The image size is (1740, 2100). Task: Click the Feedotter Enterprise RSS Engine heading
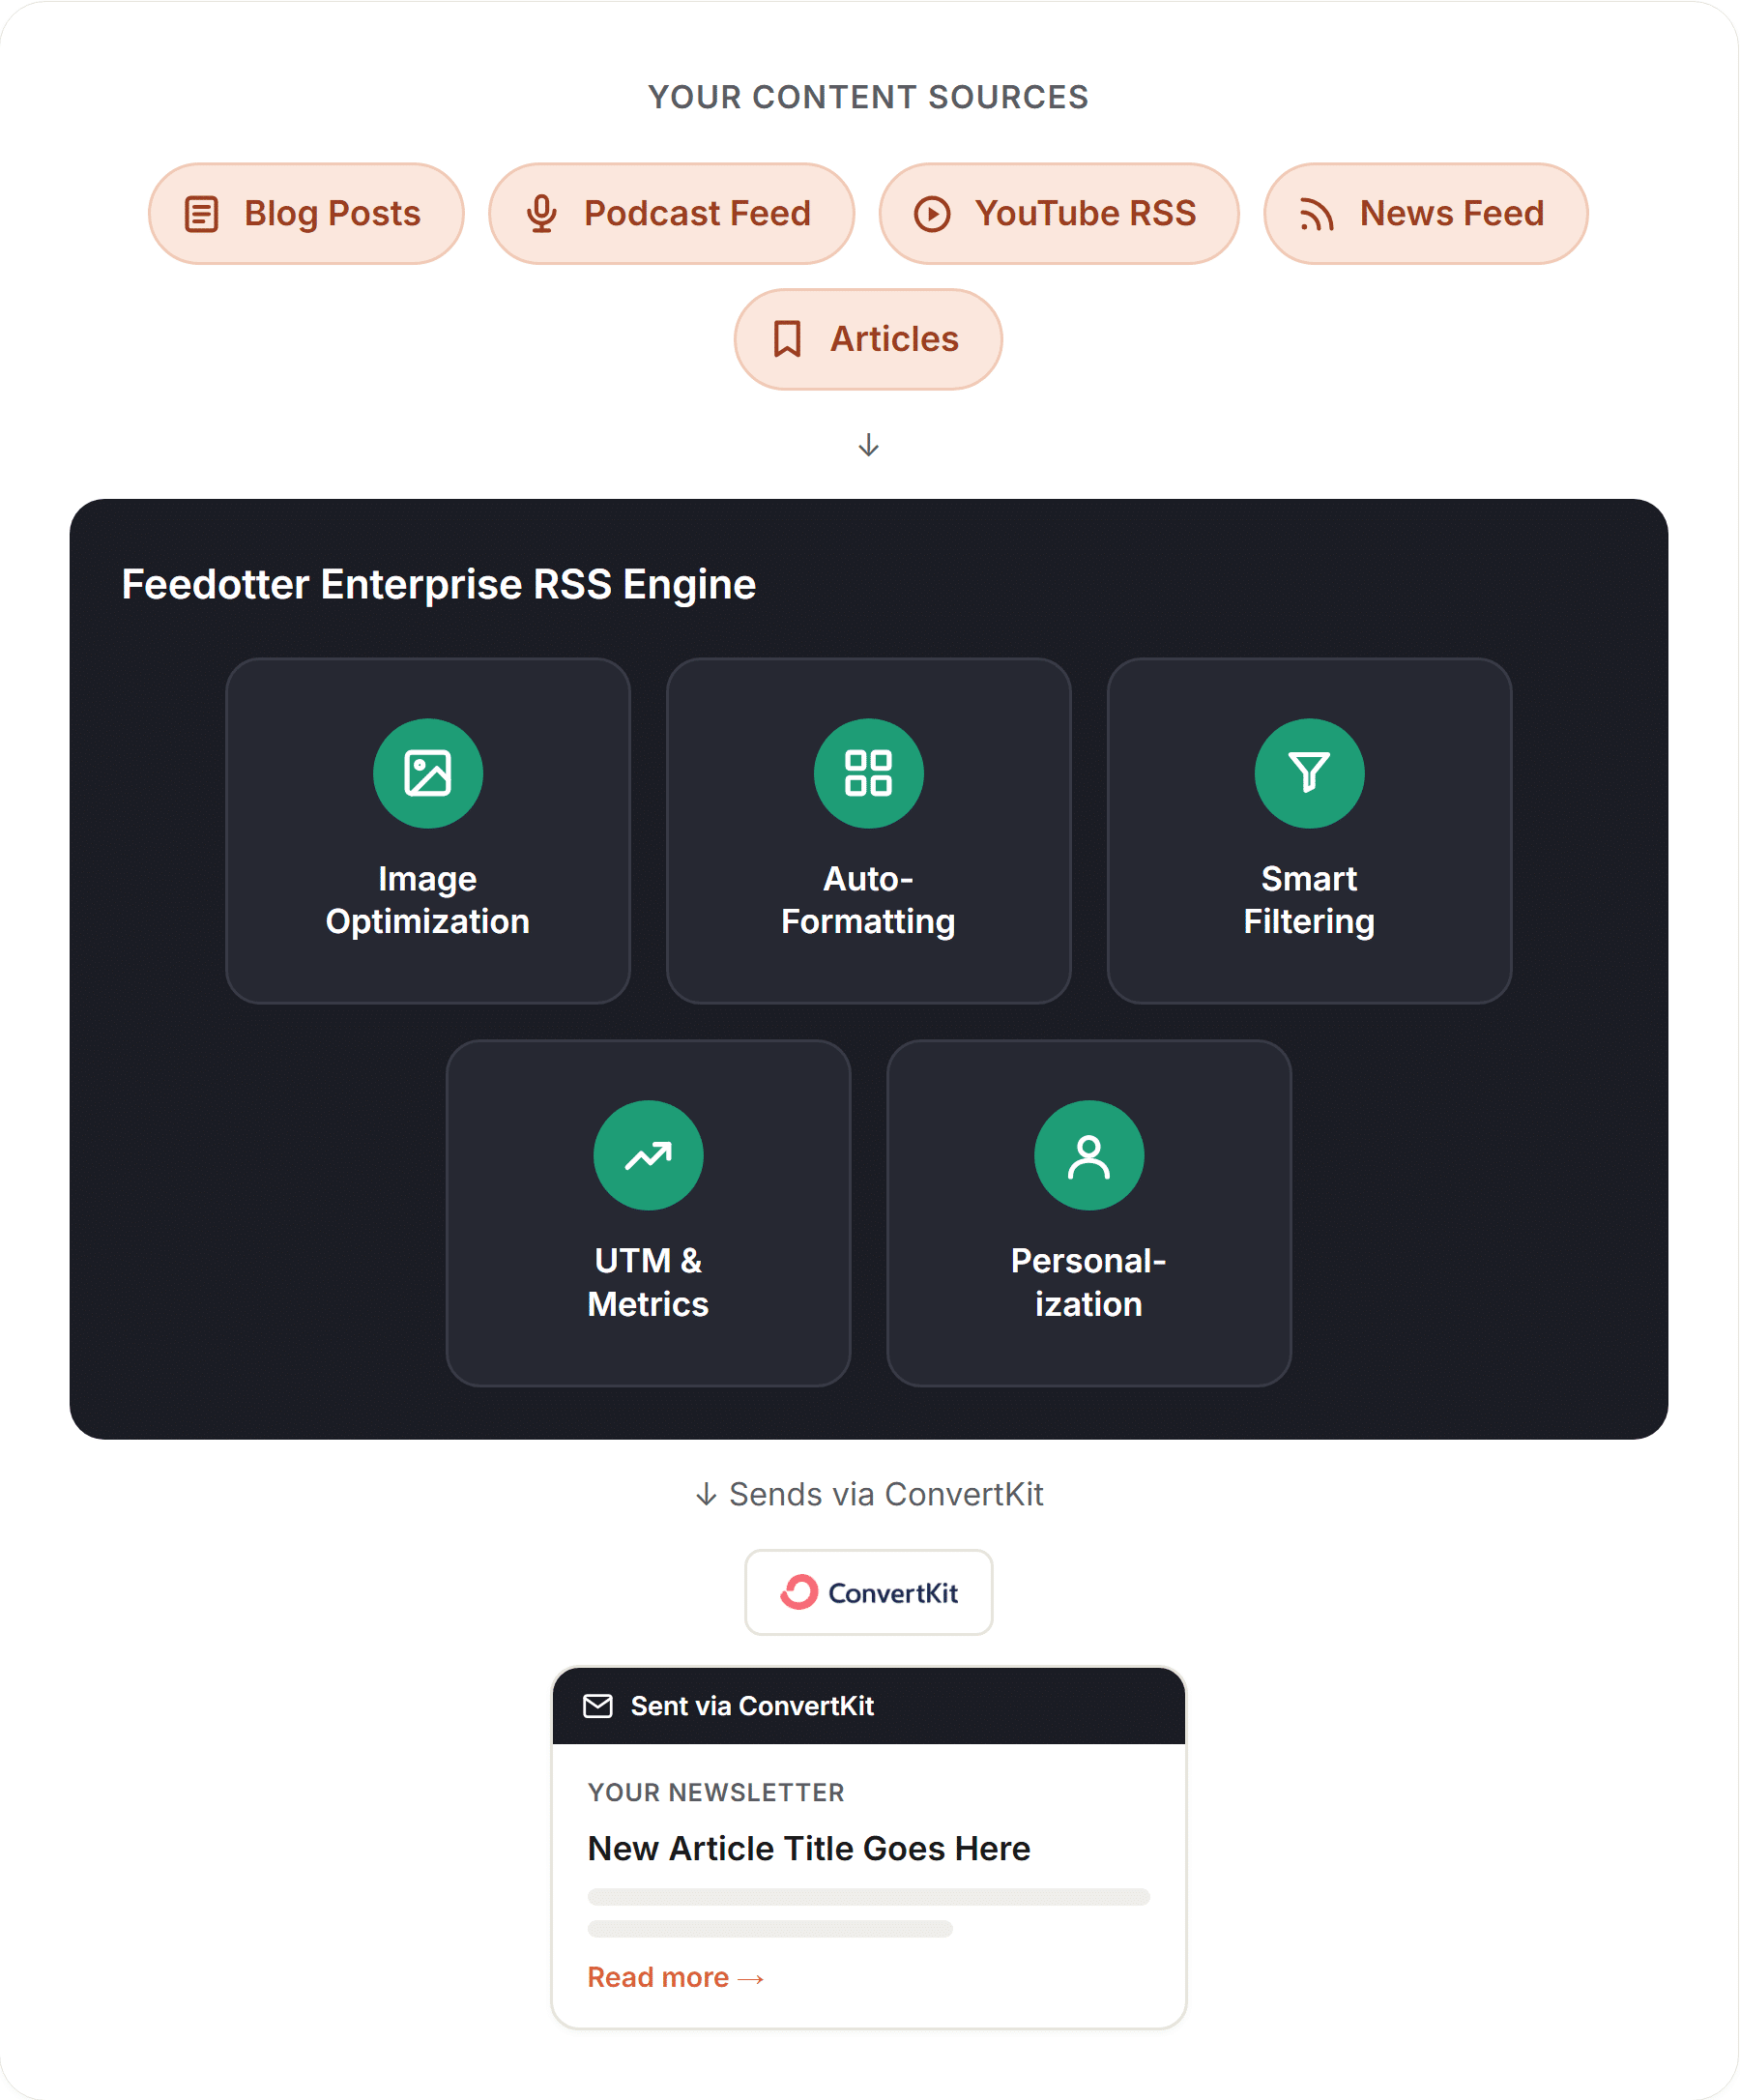tap(439, 585)
